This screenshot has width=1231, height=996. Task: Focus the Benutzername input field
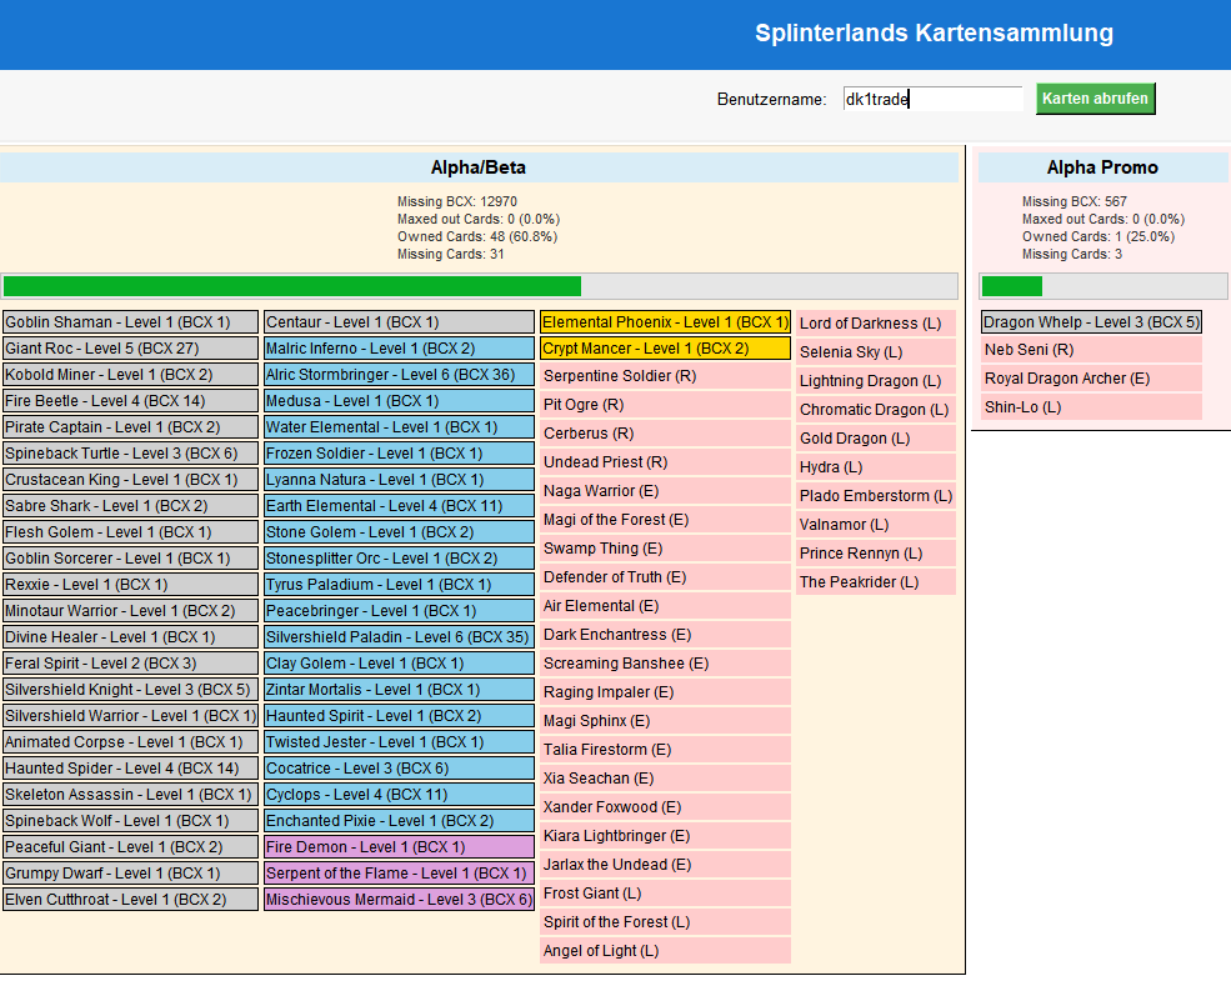tap(932, 99)
